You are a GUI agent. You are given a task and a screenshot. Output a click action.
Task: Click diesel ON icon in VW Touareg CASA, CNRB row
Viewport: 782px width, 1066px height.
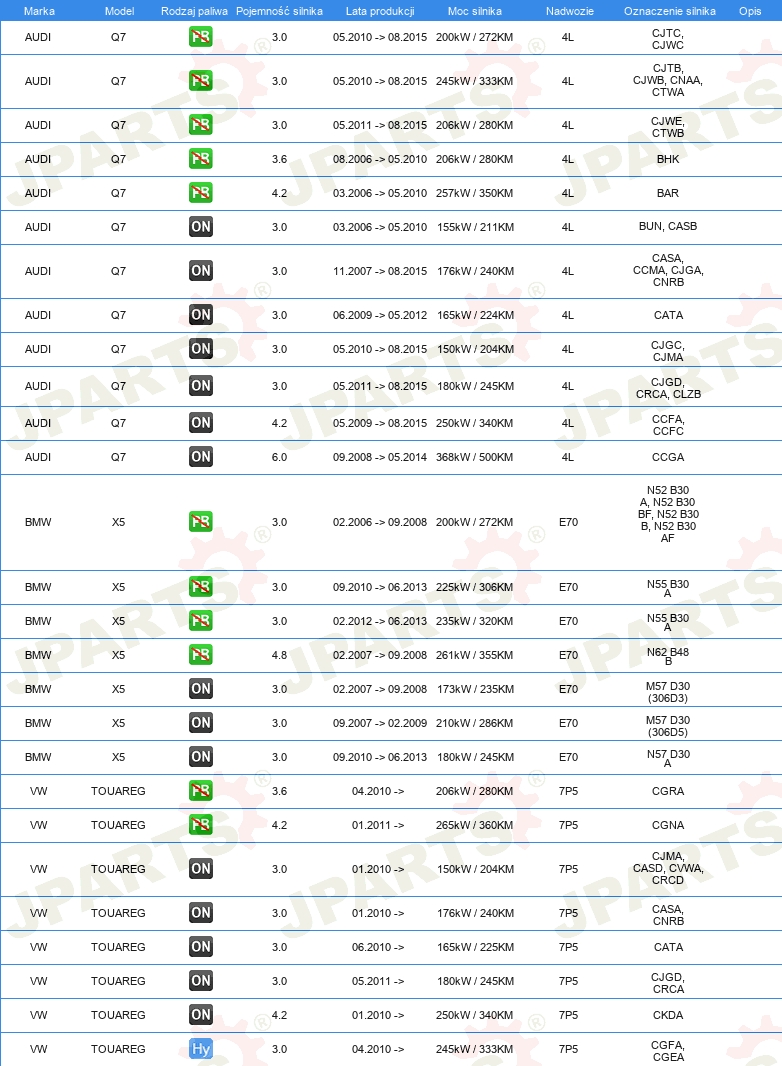pos(201,913)
